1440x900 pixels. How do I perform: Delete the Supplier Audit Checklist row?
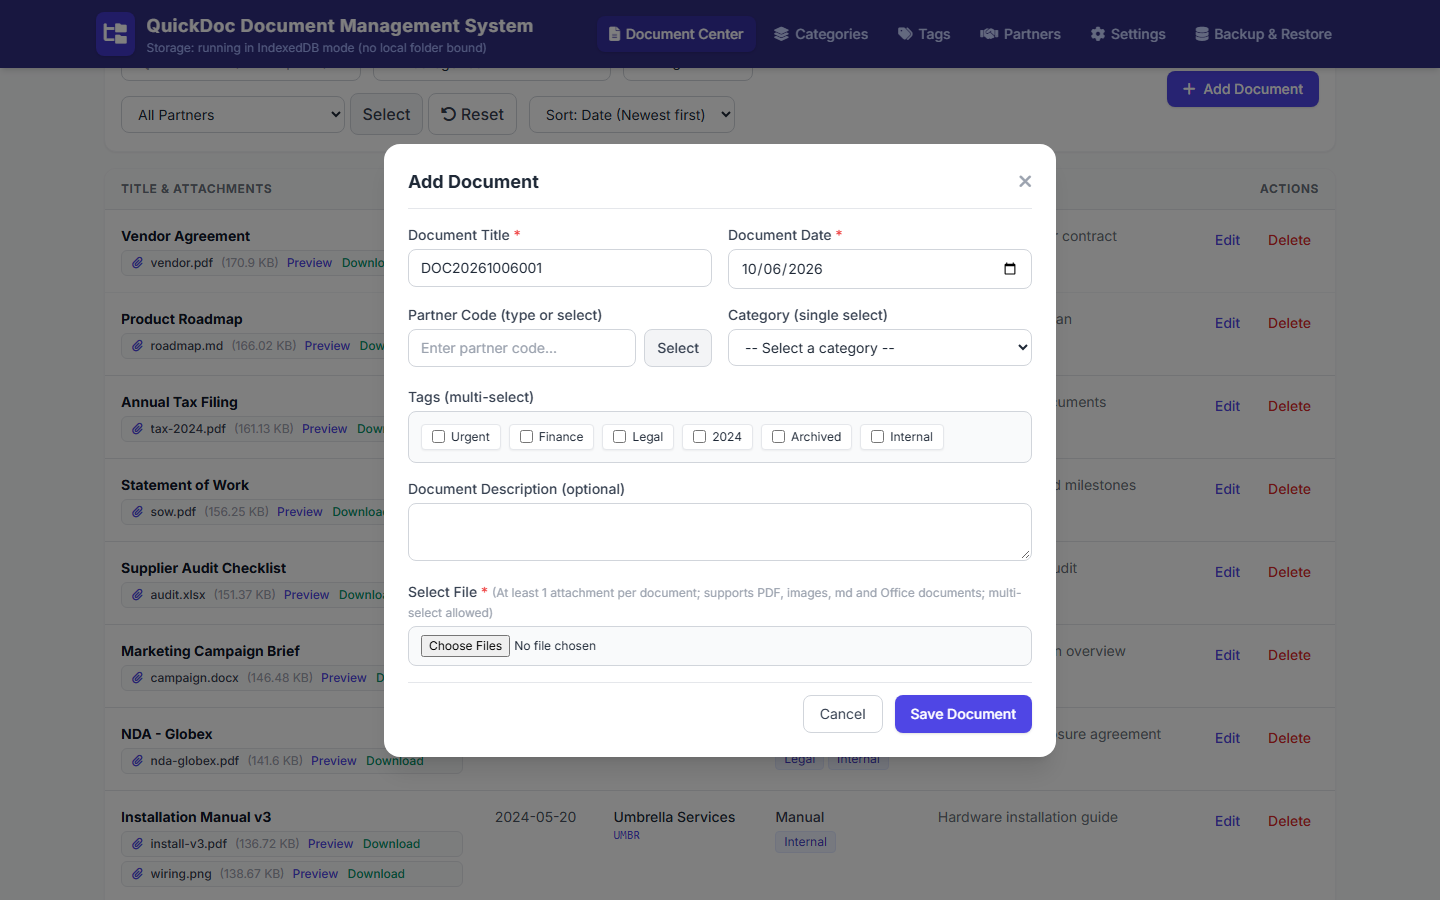(x=1289, y=572)
